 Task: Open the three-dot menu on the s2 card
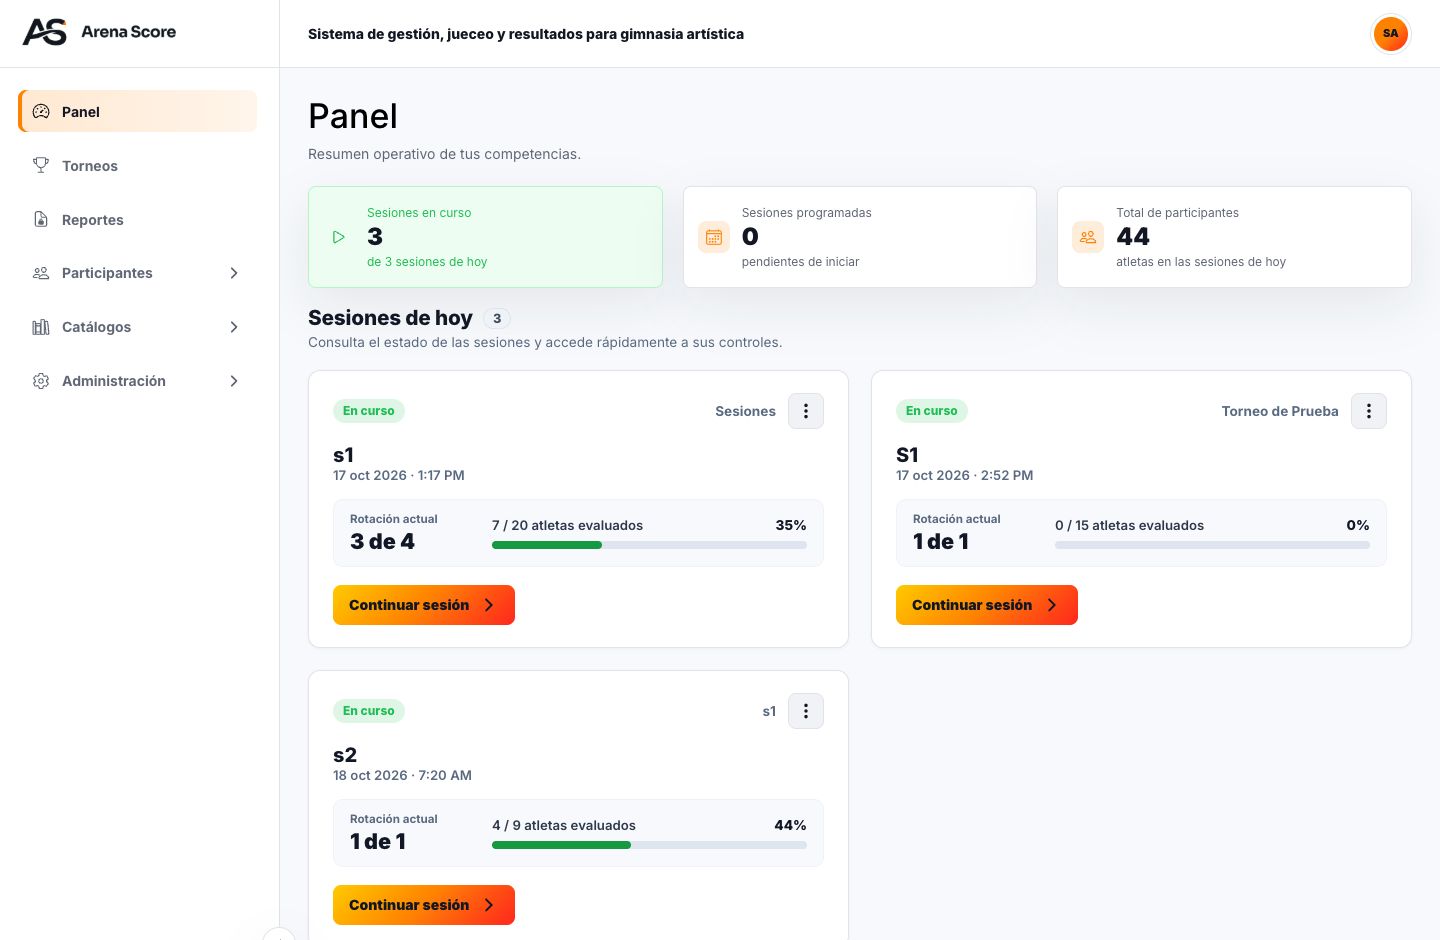click(x=806, y=711)
